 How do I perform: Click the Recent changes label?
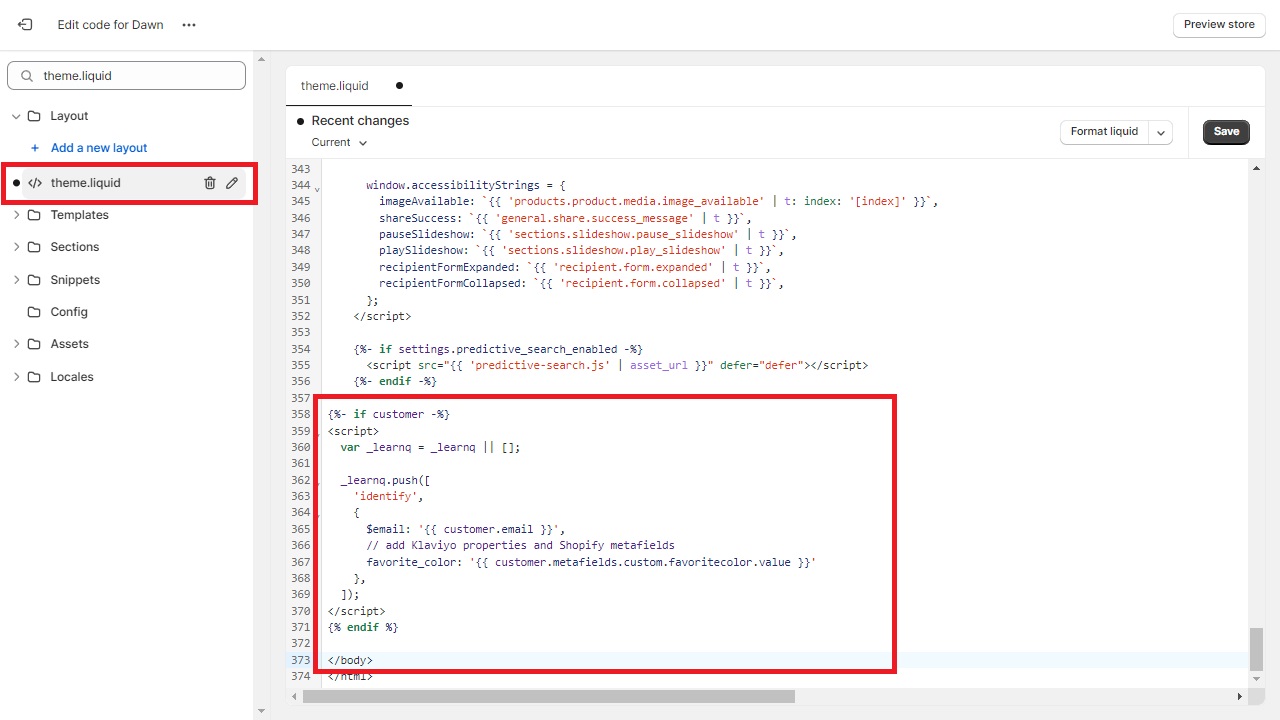[360, 121]
